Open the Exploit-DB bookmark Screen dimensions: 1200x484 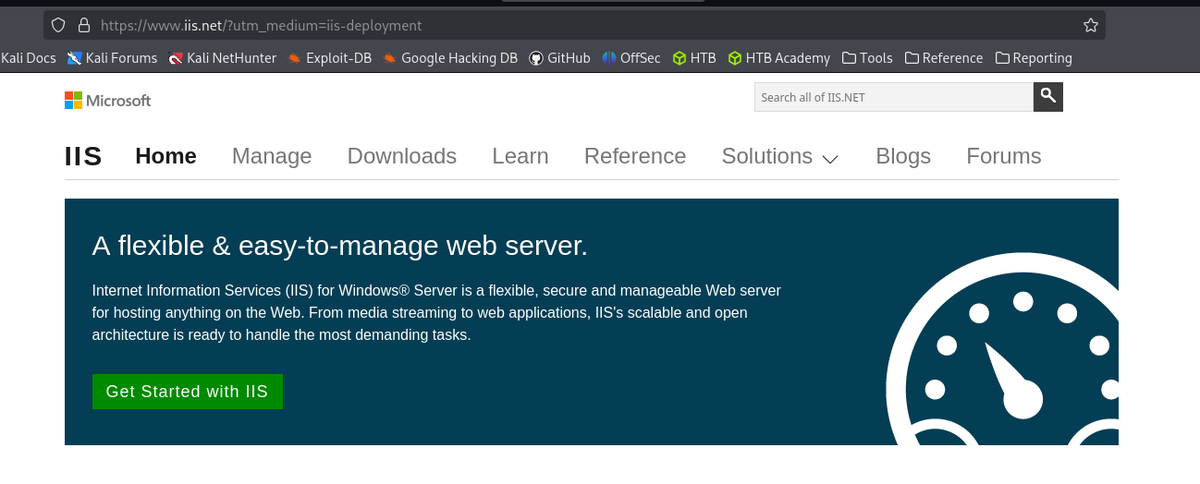(329, 58)
